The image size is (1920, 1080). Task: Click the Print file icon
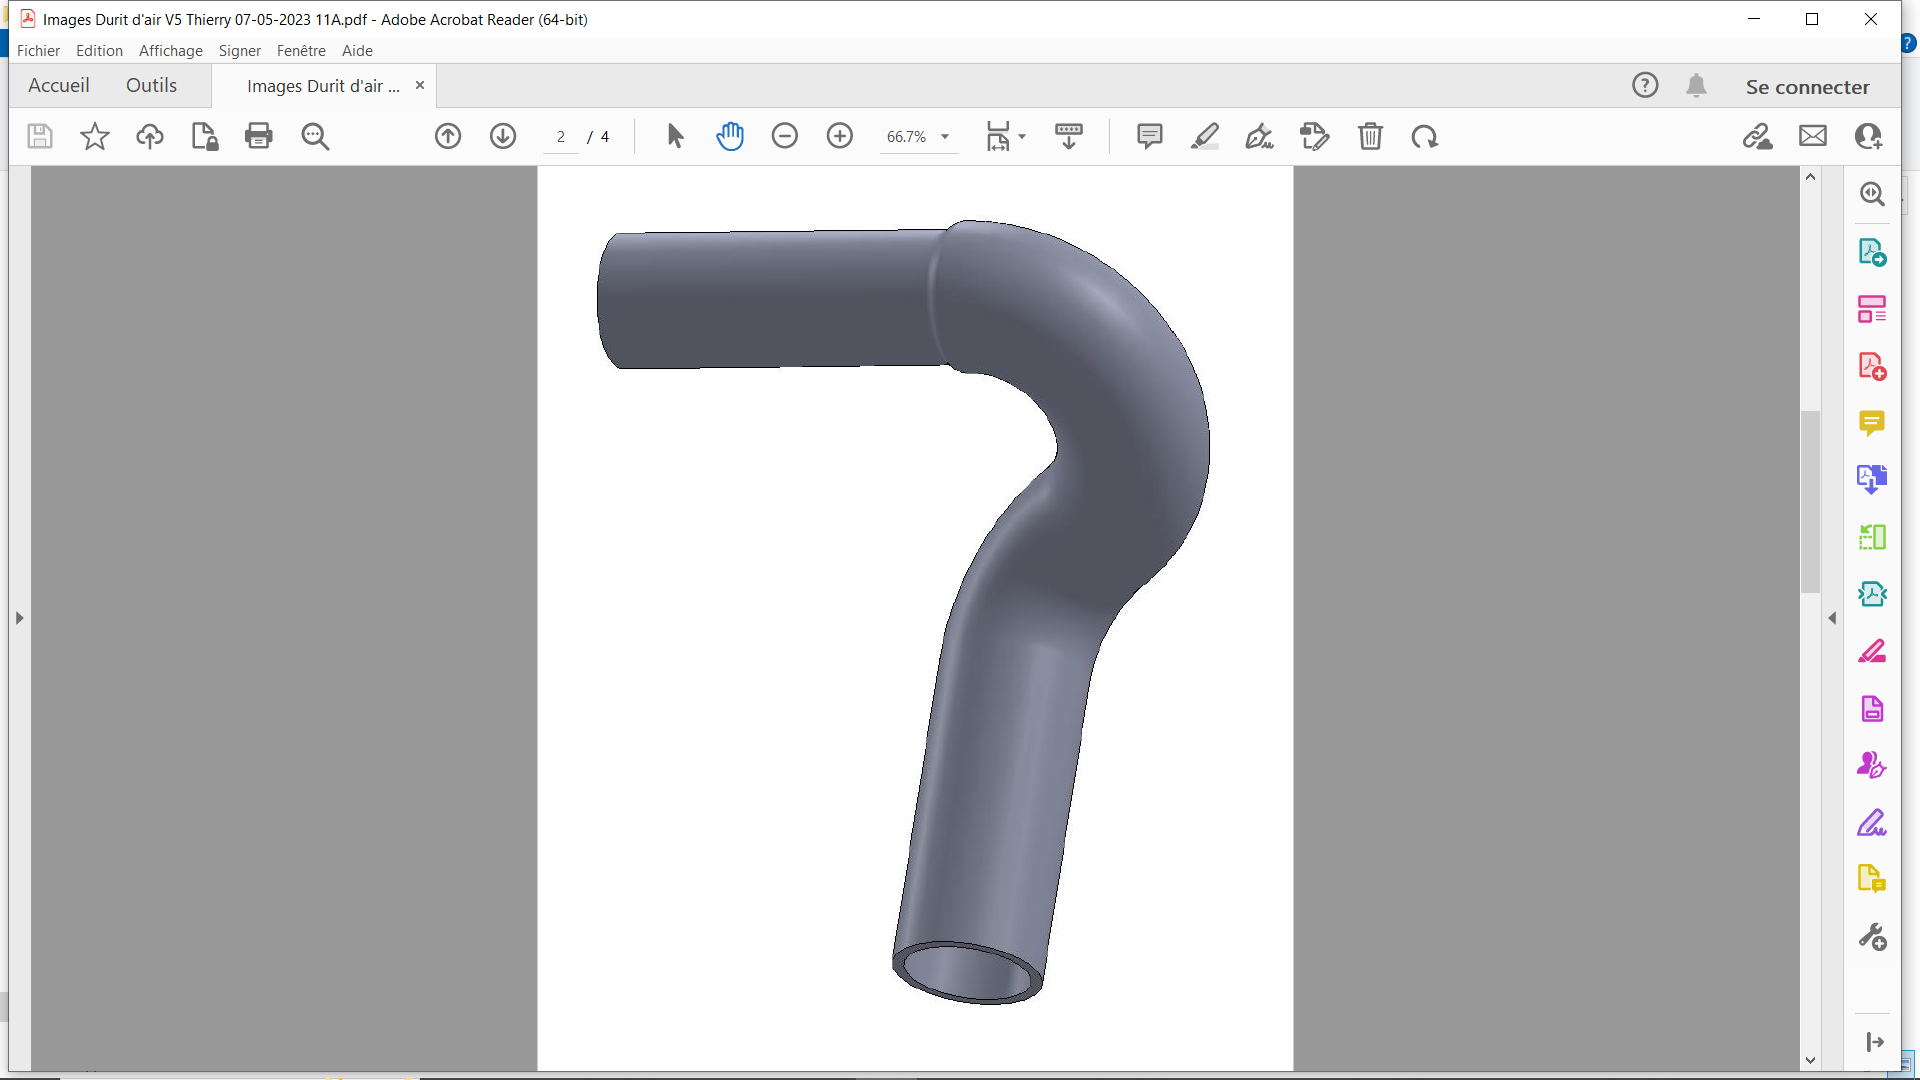[258, 136]
